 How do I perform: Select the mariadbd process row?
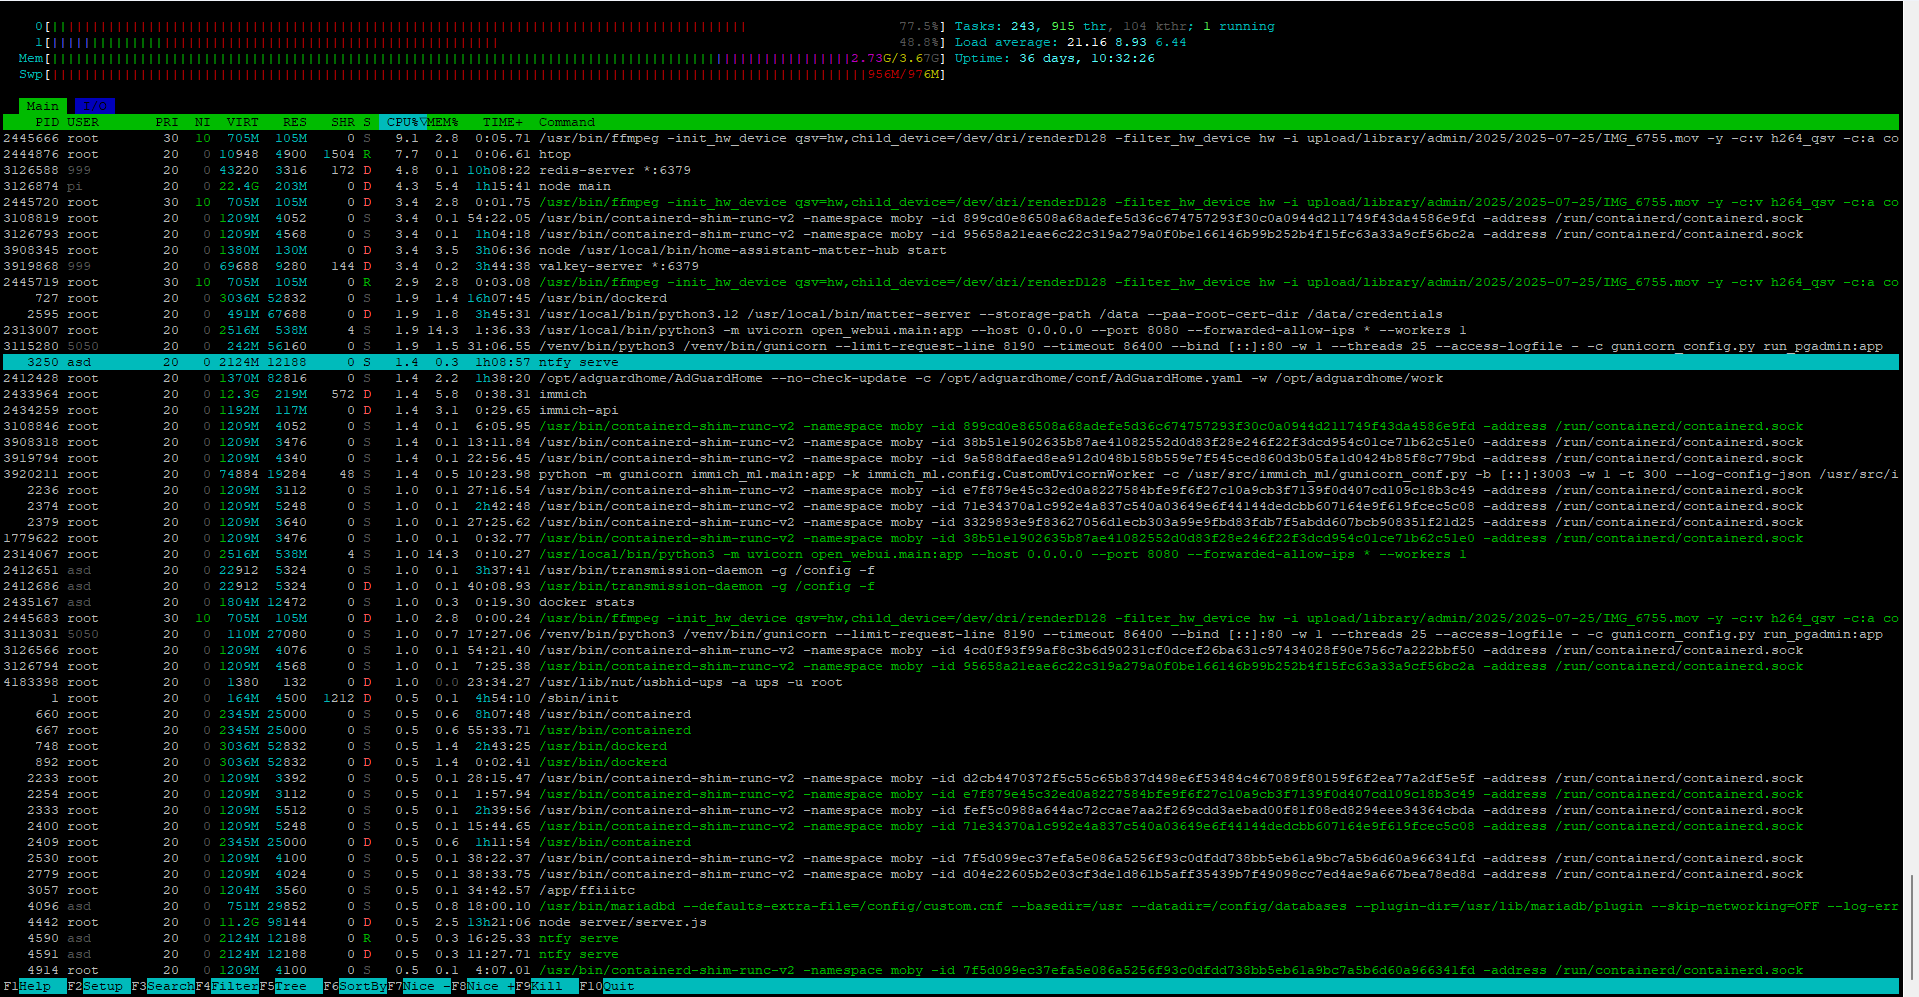951,906
